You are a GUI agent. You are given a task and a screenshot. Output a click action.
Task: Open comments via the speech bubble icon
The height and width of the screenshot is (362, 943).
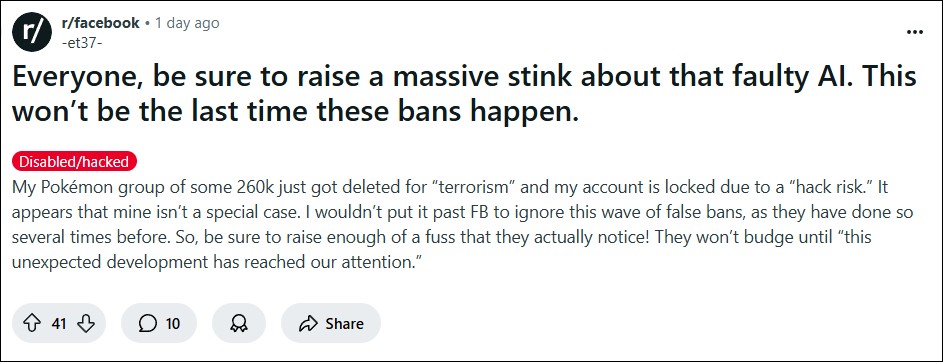[148, 324]
